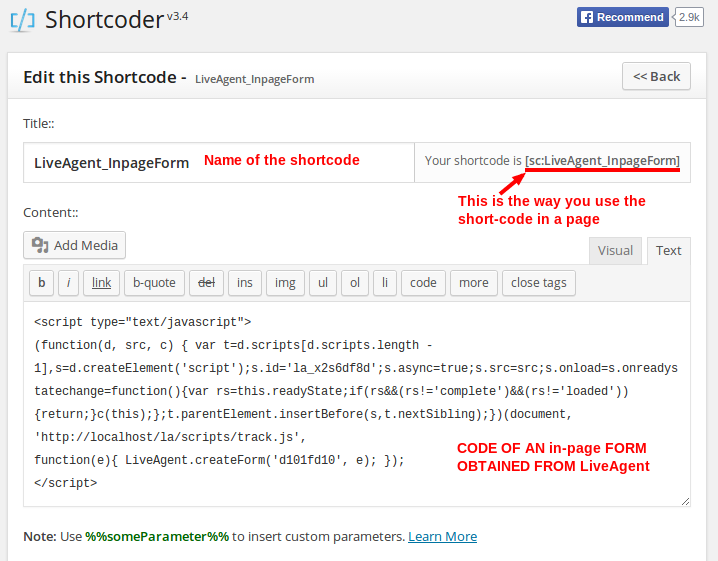Insert an image with the img button
The image size is (718, 561).
[285, 283]
